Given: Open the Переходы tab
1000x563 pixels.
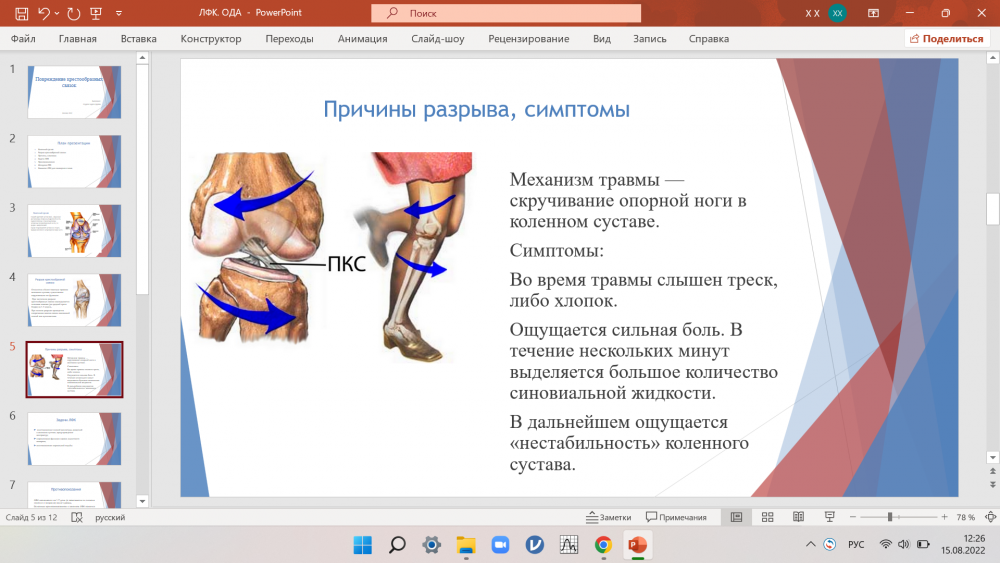Looking at the screenshot, I should 290,39.
